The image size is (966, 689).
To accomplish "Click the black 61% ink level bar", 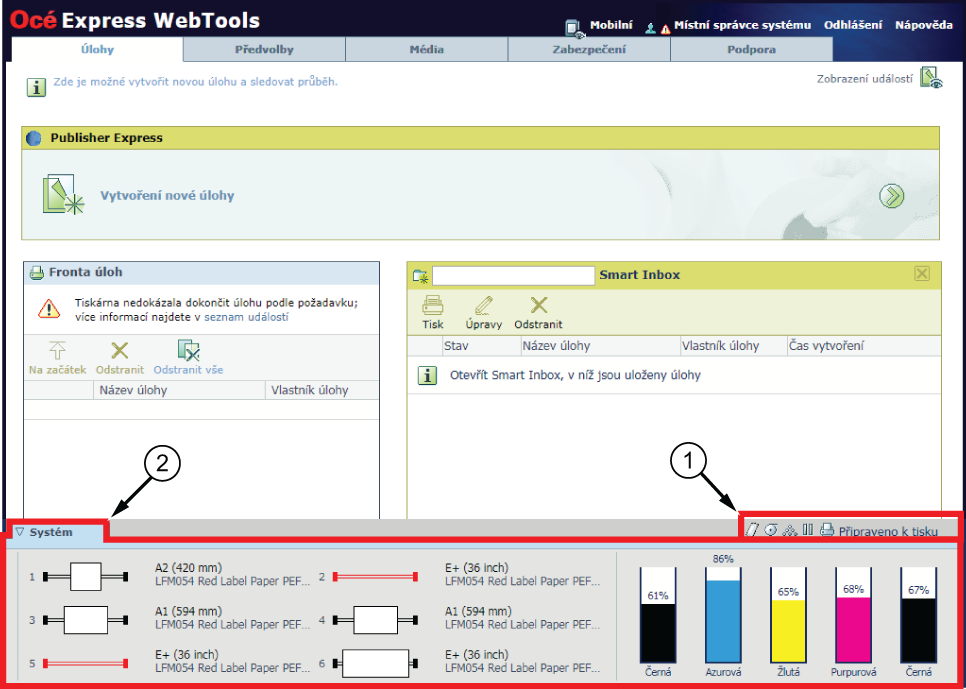I will [x=658, y=615].
